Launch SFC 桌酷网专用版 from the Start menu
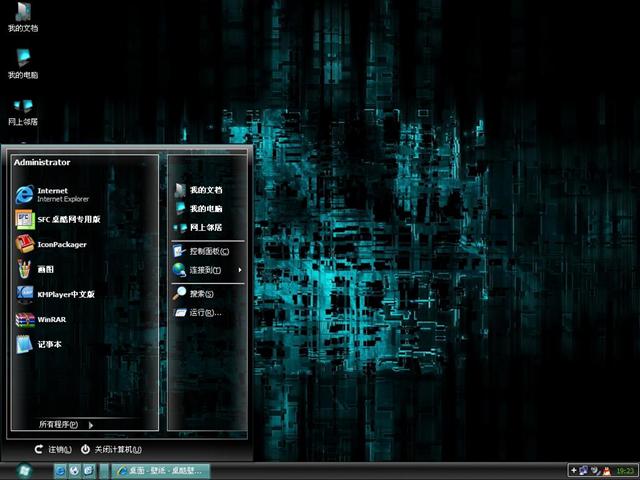 coord(68,219)
